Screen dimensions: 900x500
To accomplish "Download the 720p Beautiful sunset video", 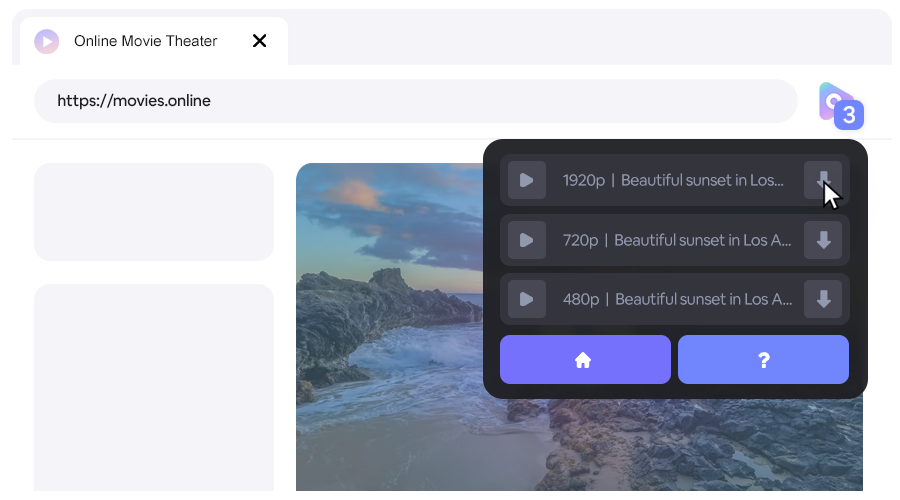I will click(x=823, y=240).
